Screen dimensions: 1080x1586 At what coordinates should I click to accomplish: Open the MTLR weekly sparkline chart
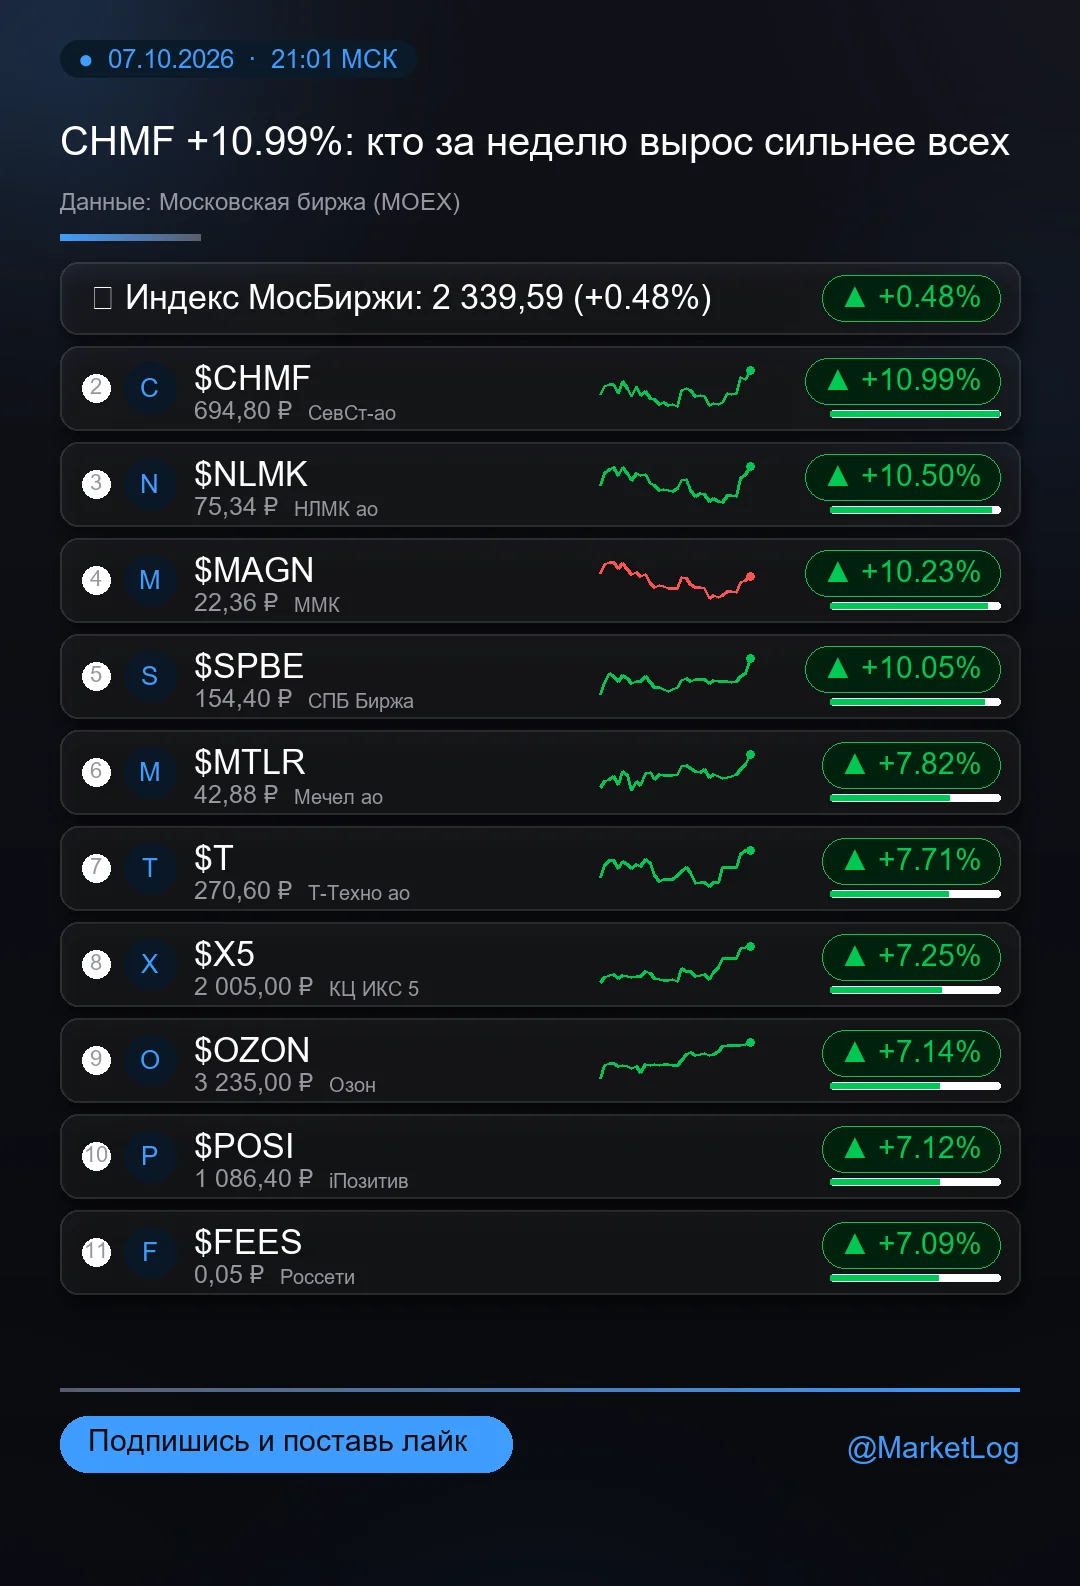[677, 771]
